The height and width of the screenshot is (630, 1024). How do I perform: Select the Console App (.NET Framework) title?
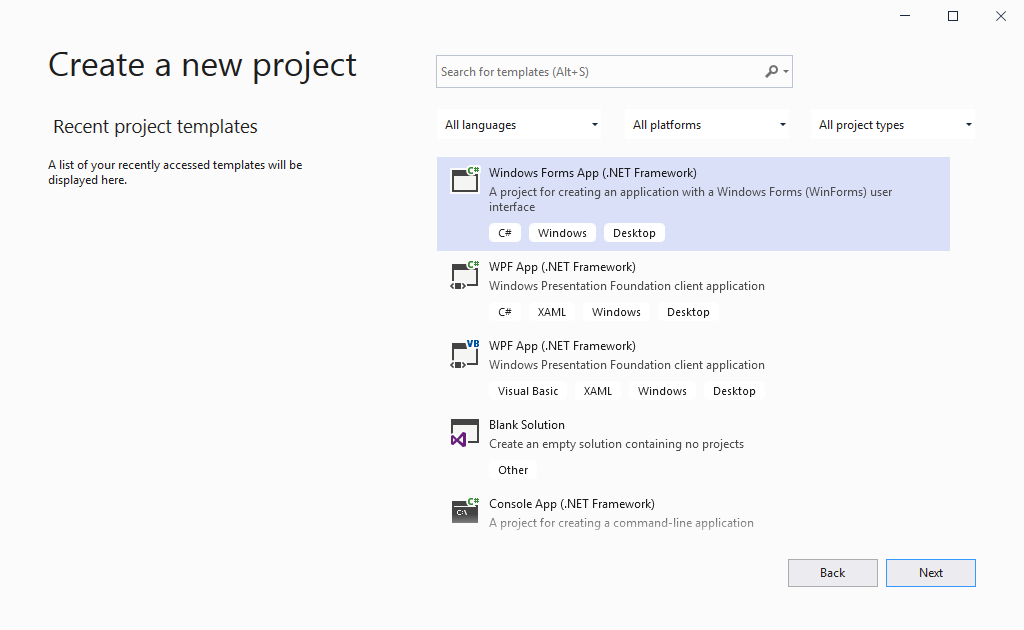pos(572,504)
